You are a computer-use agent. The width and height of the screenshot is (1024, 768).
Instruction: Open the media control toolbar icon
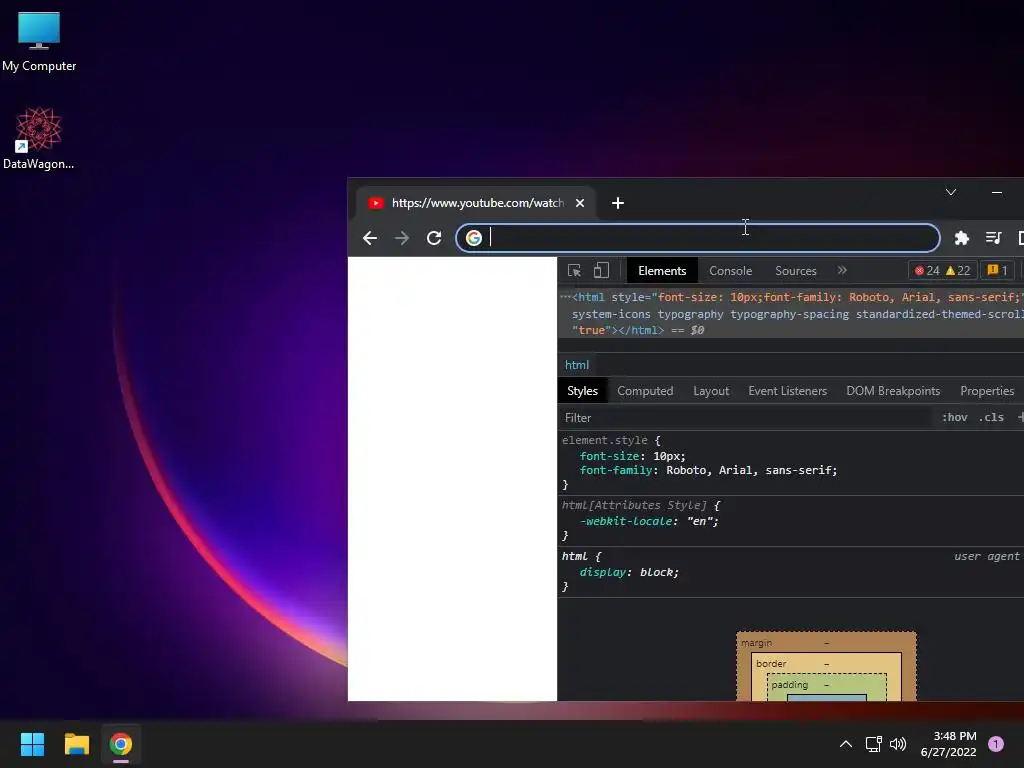click(993, 238)
